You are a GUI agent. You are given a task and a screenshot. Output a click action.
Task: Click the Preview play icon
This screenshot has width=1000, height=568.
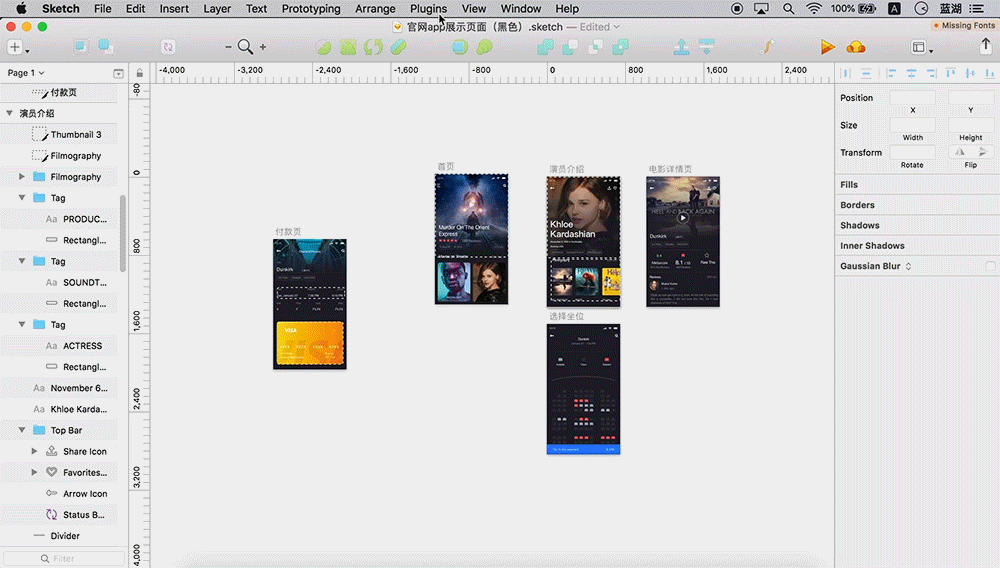coord(827,47)
